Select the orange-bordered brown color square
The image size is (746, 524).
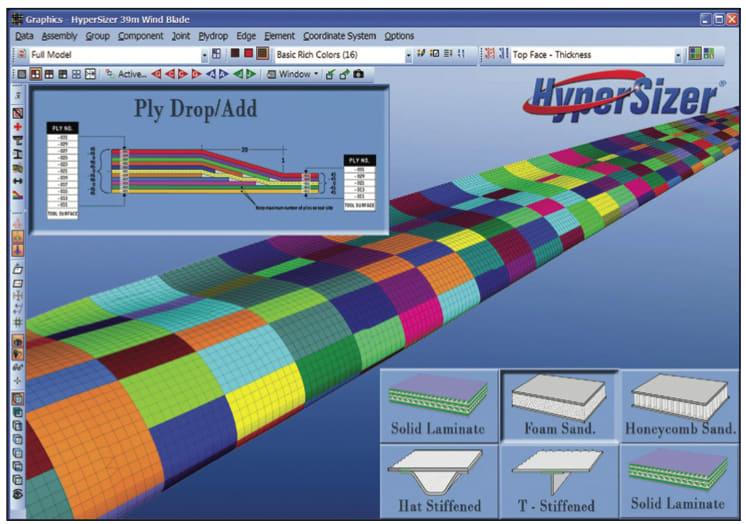pyautogui.click(x=262, y=53)
